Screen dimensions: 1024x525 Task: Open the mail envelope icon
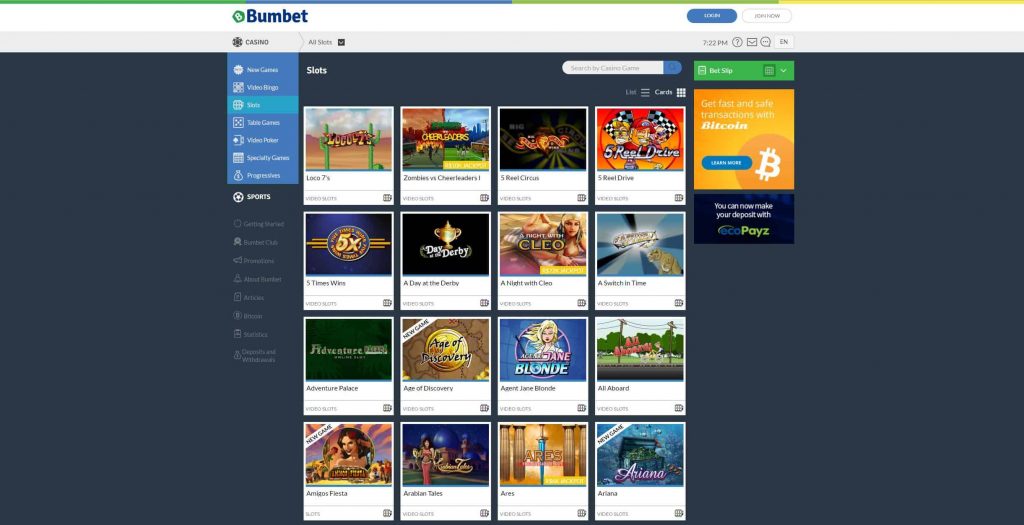[x=752, y=42]
